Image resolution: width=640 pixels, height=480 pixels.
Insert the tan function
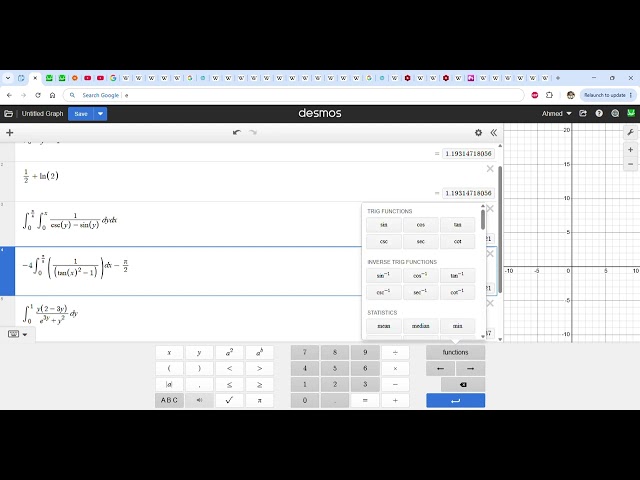pos(457,225)
